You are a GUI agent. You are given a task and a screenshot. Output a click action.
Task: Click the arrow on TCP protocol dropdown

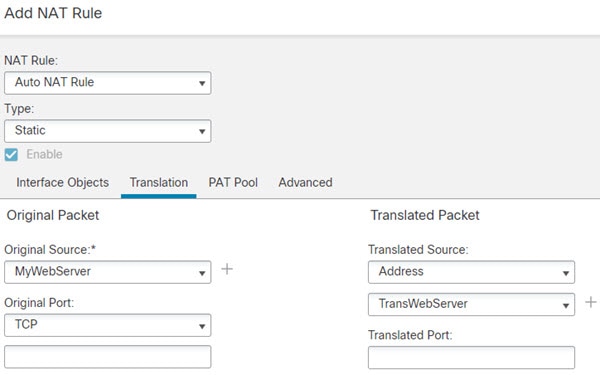202,326
